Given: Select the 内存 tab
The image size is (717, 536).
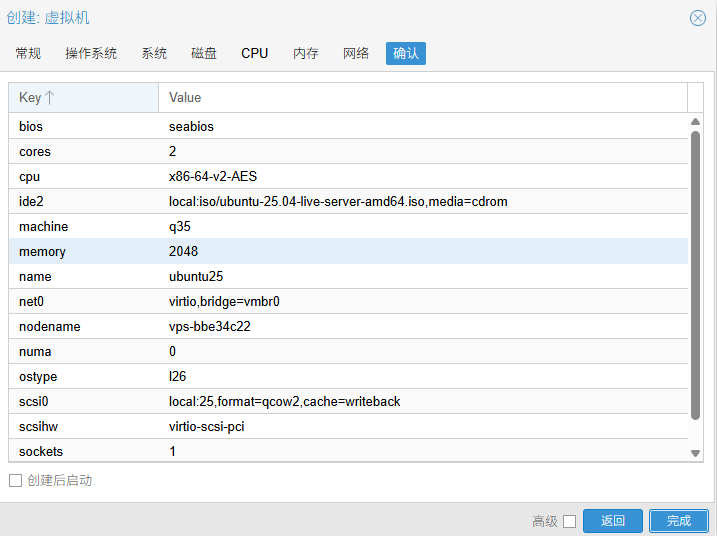Looking at the screenshot, I should pos(306,53).
